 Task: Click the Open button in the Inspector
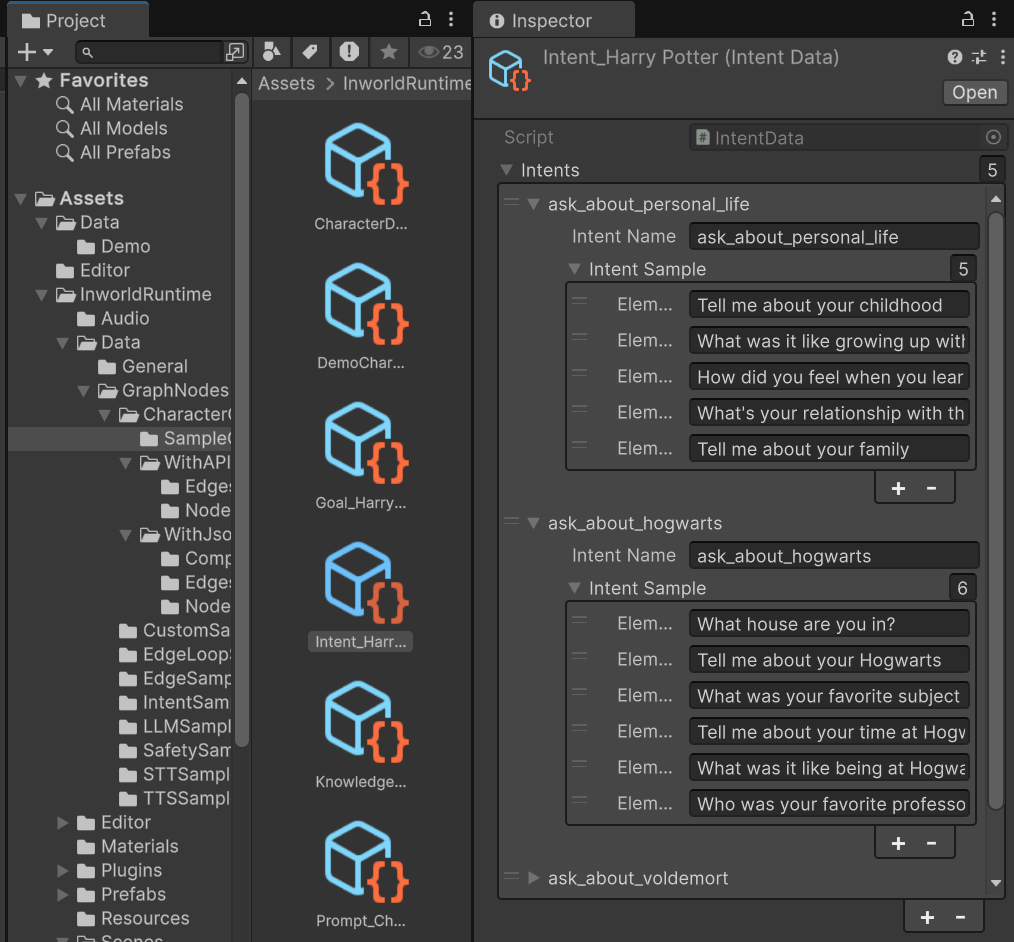[x=974, y=92]
